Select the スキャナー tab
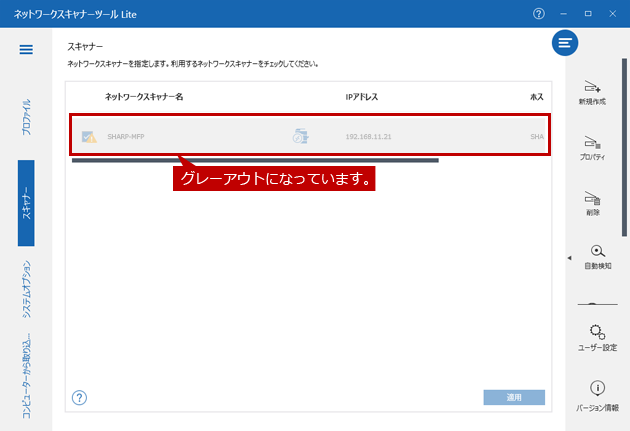Viewport: 630px width, 431px height. (26, 203)
